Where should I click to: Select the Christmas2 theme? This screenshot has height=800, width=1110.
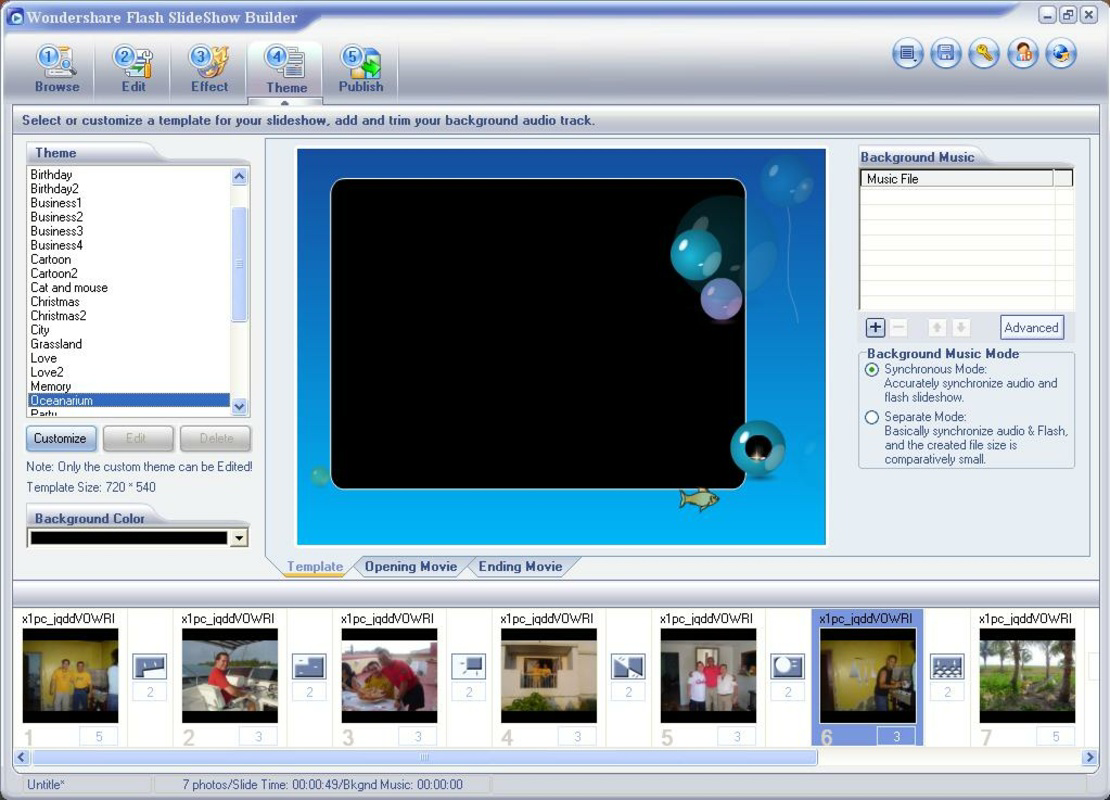click(129, 316)
